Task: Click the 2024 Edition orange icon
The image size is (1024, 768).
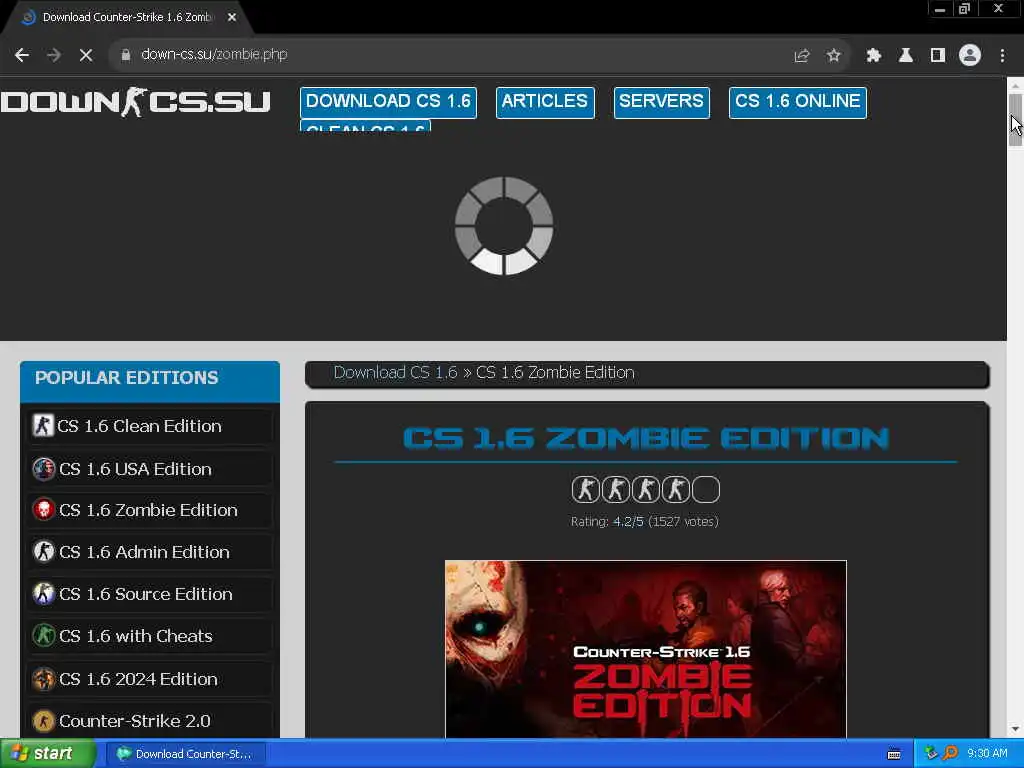Action: pos(44,679)
